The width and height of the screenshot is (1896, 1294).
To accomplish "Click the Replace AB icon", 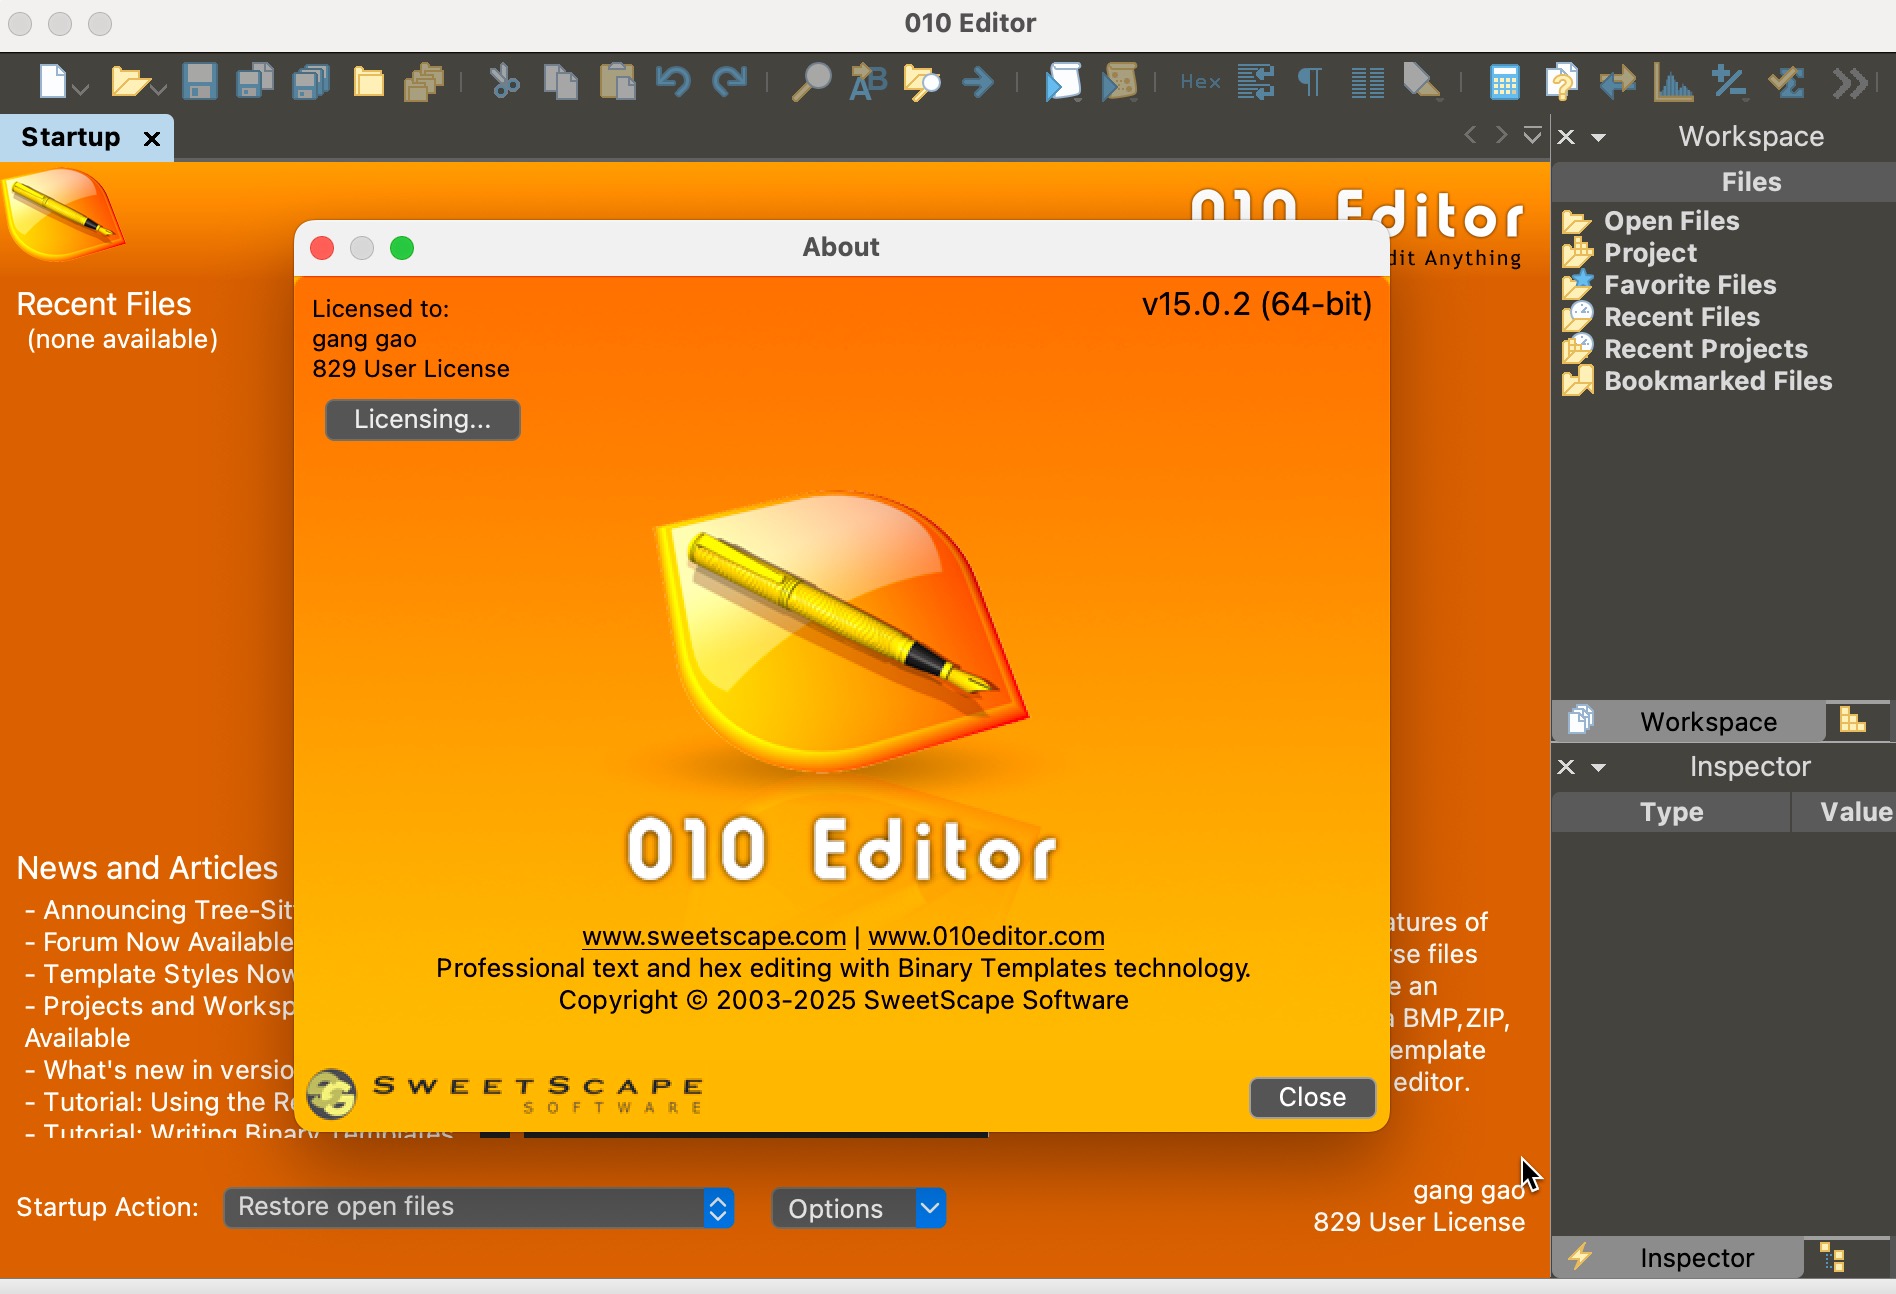I will point(867,81).
